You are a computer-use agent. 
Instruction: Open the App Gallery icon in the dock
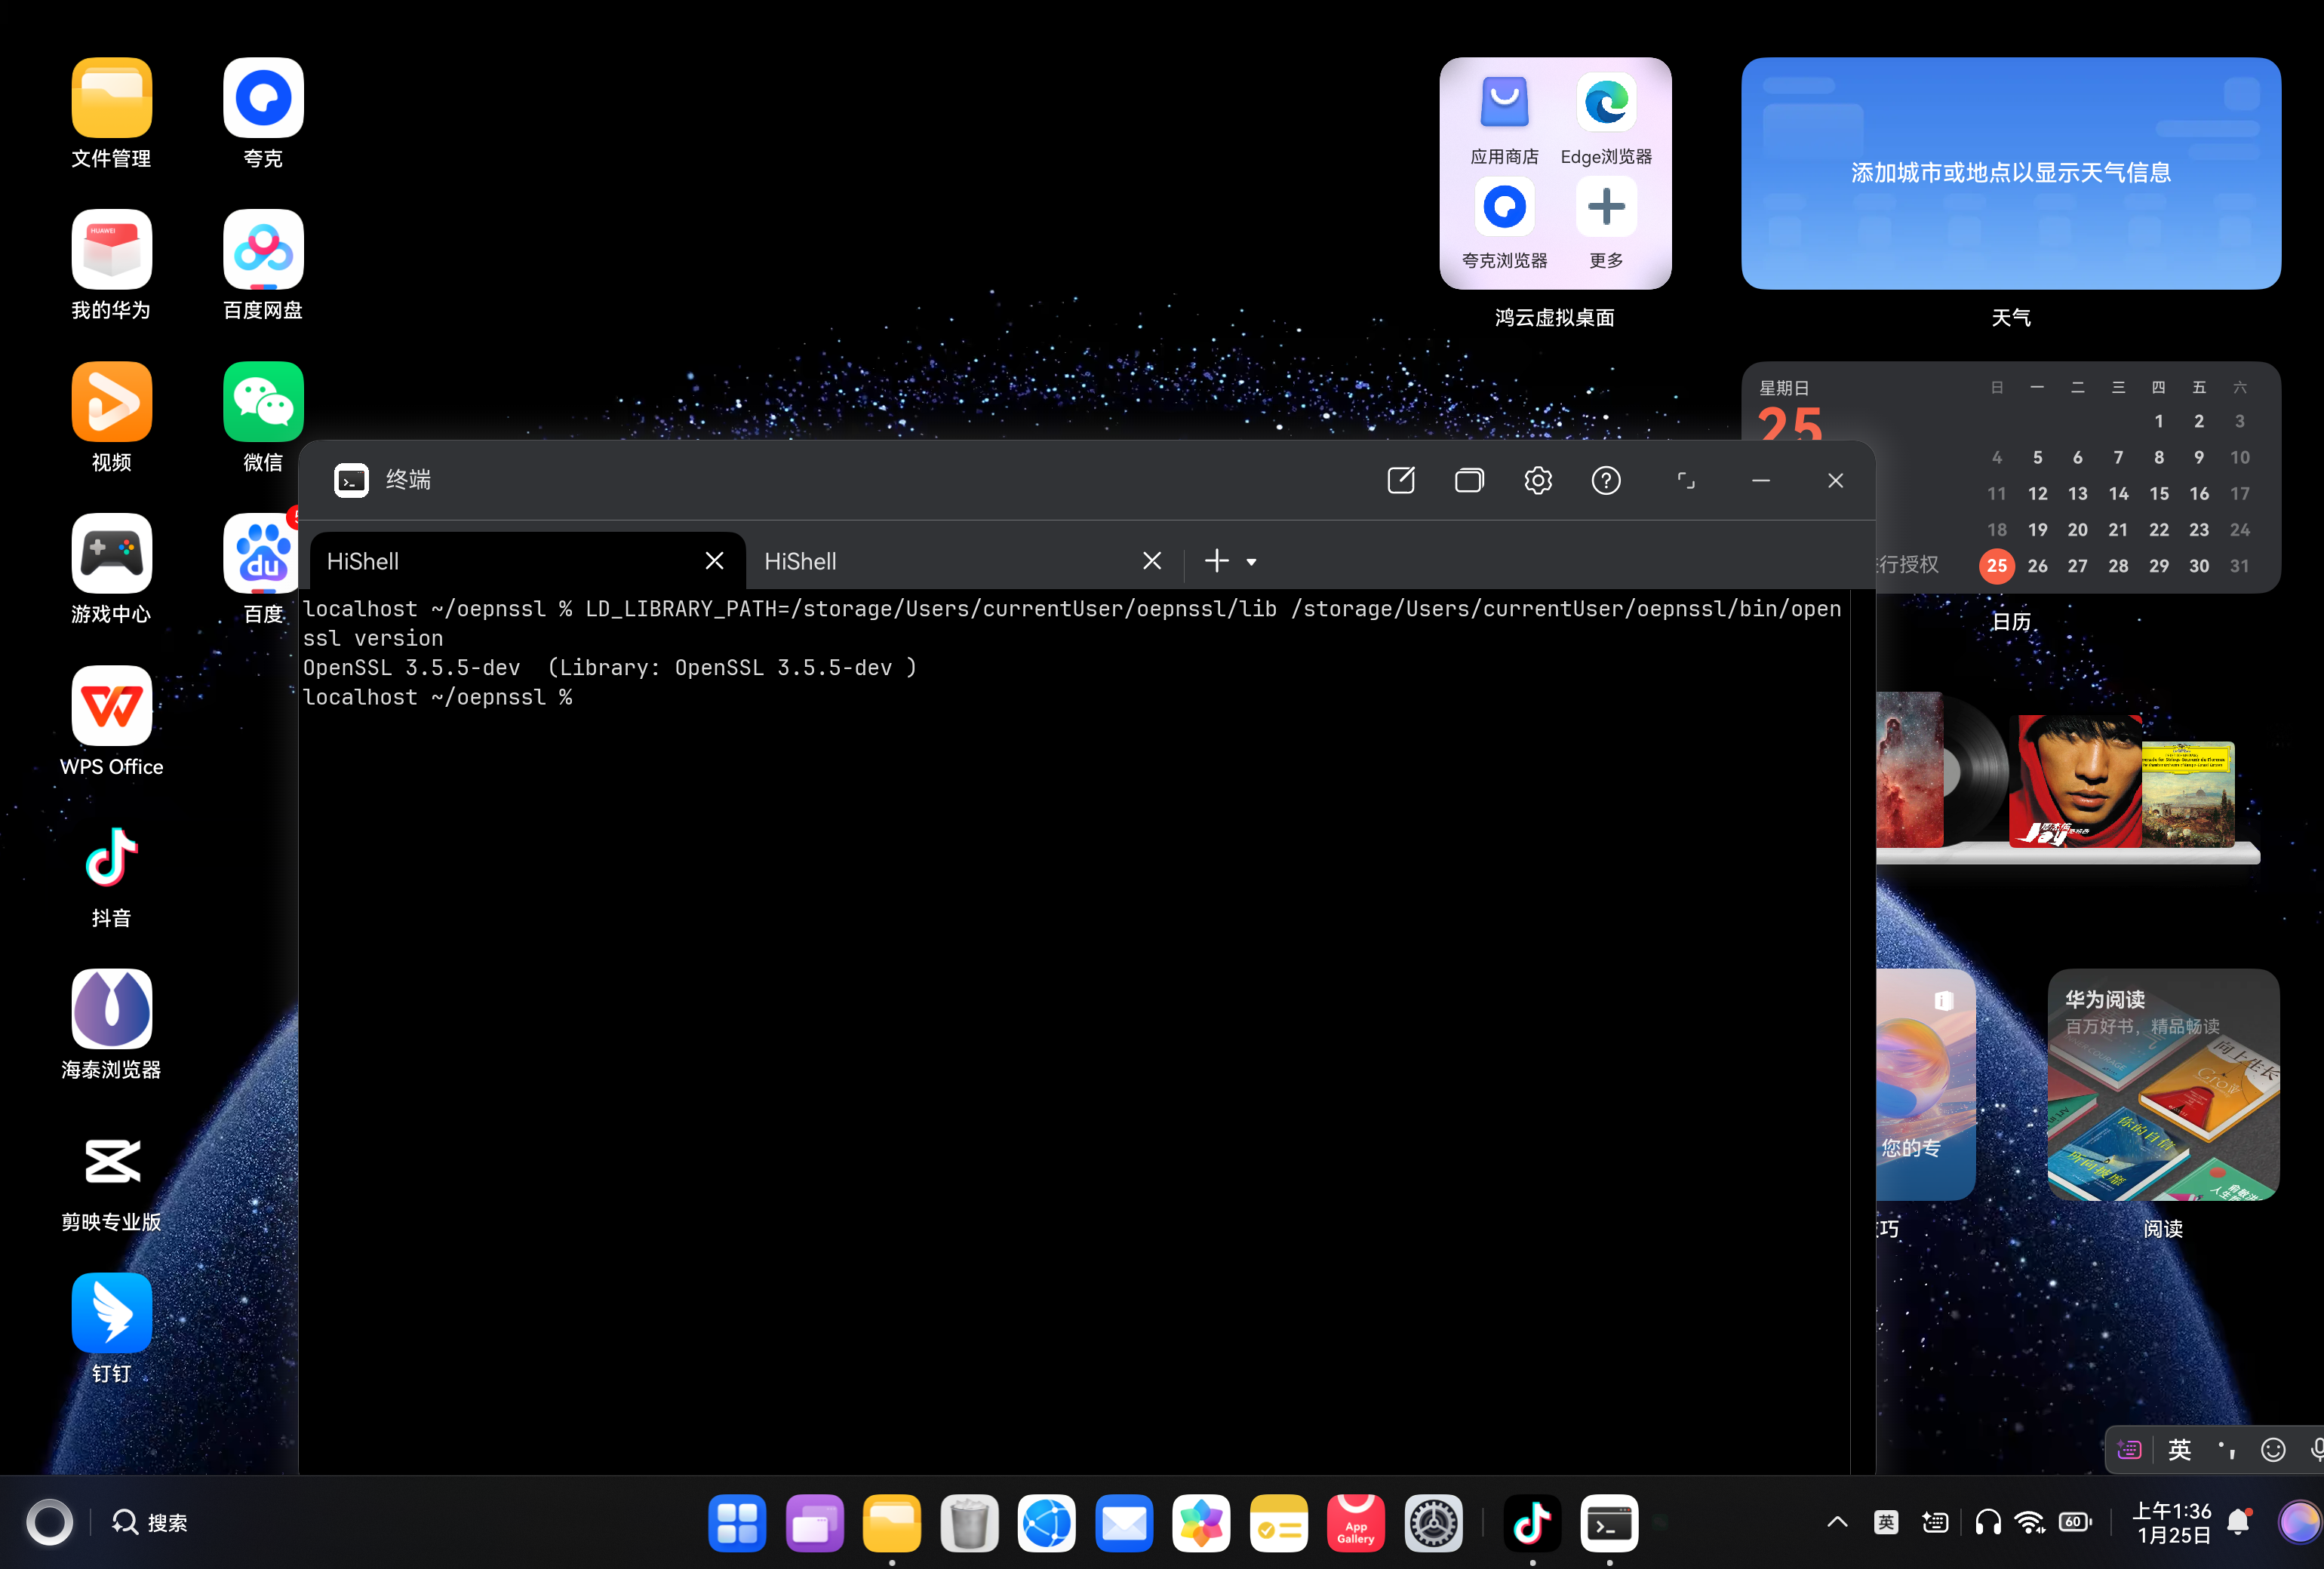1355,1523
